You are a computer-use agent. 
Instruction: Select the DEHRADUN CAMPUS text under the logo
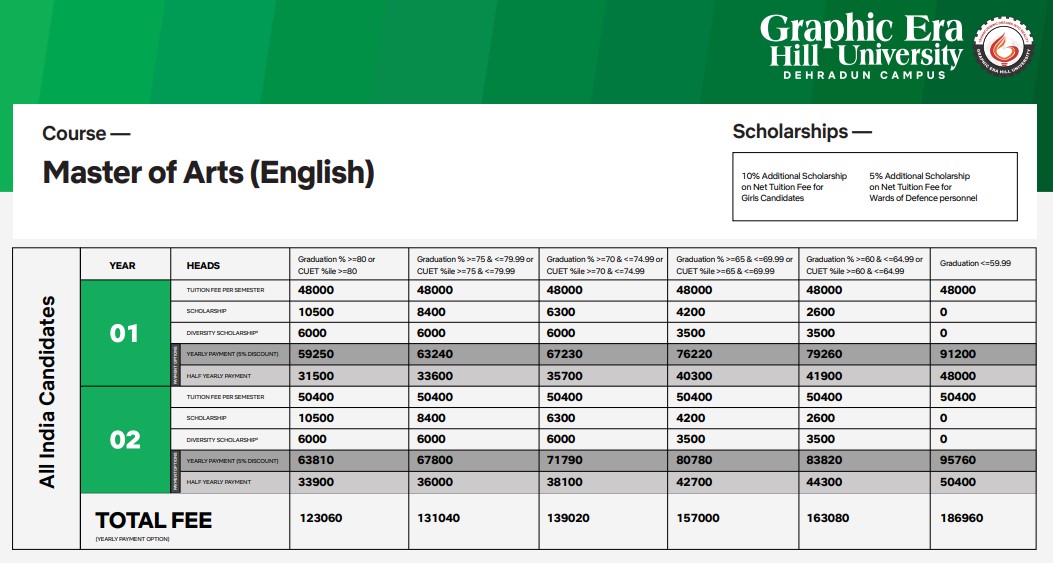[x=864, y=75]
